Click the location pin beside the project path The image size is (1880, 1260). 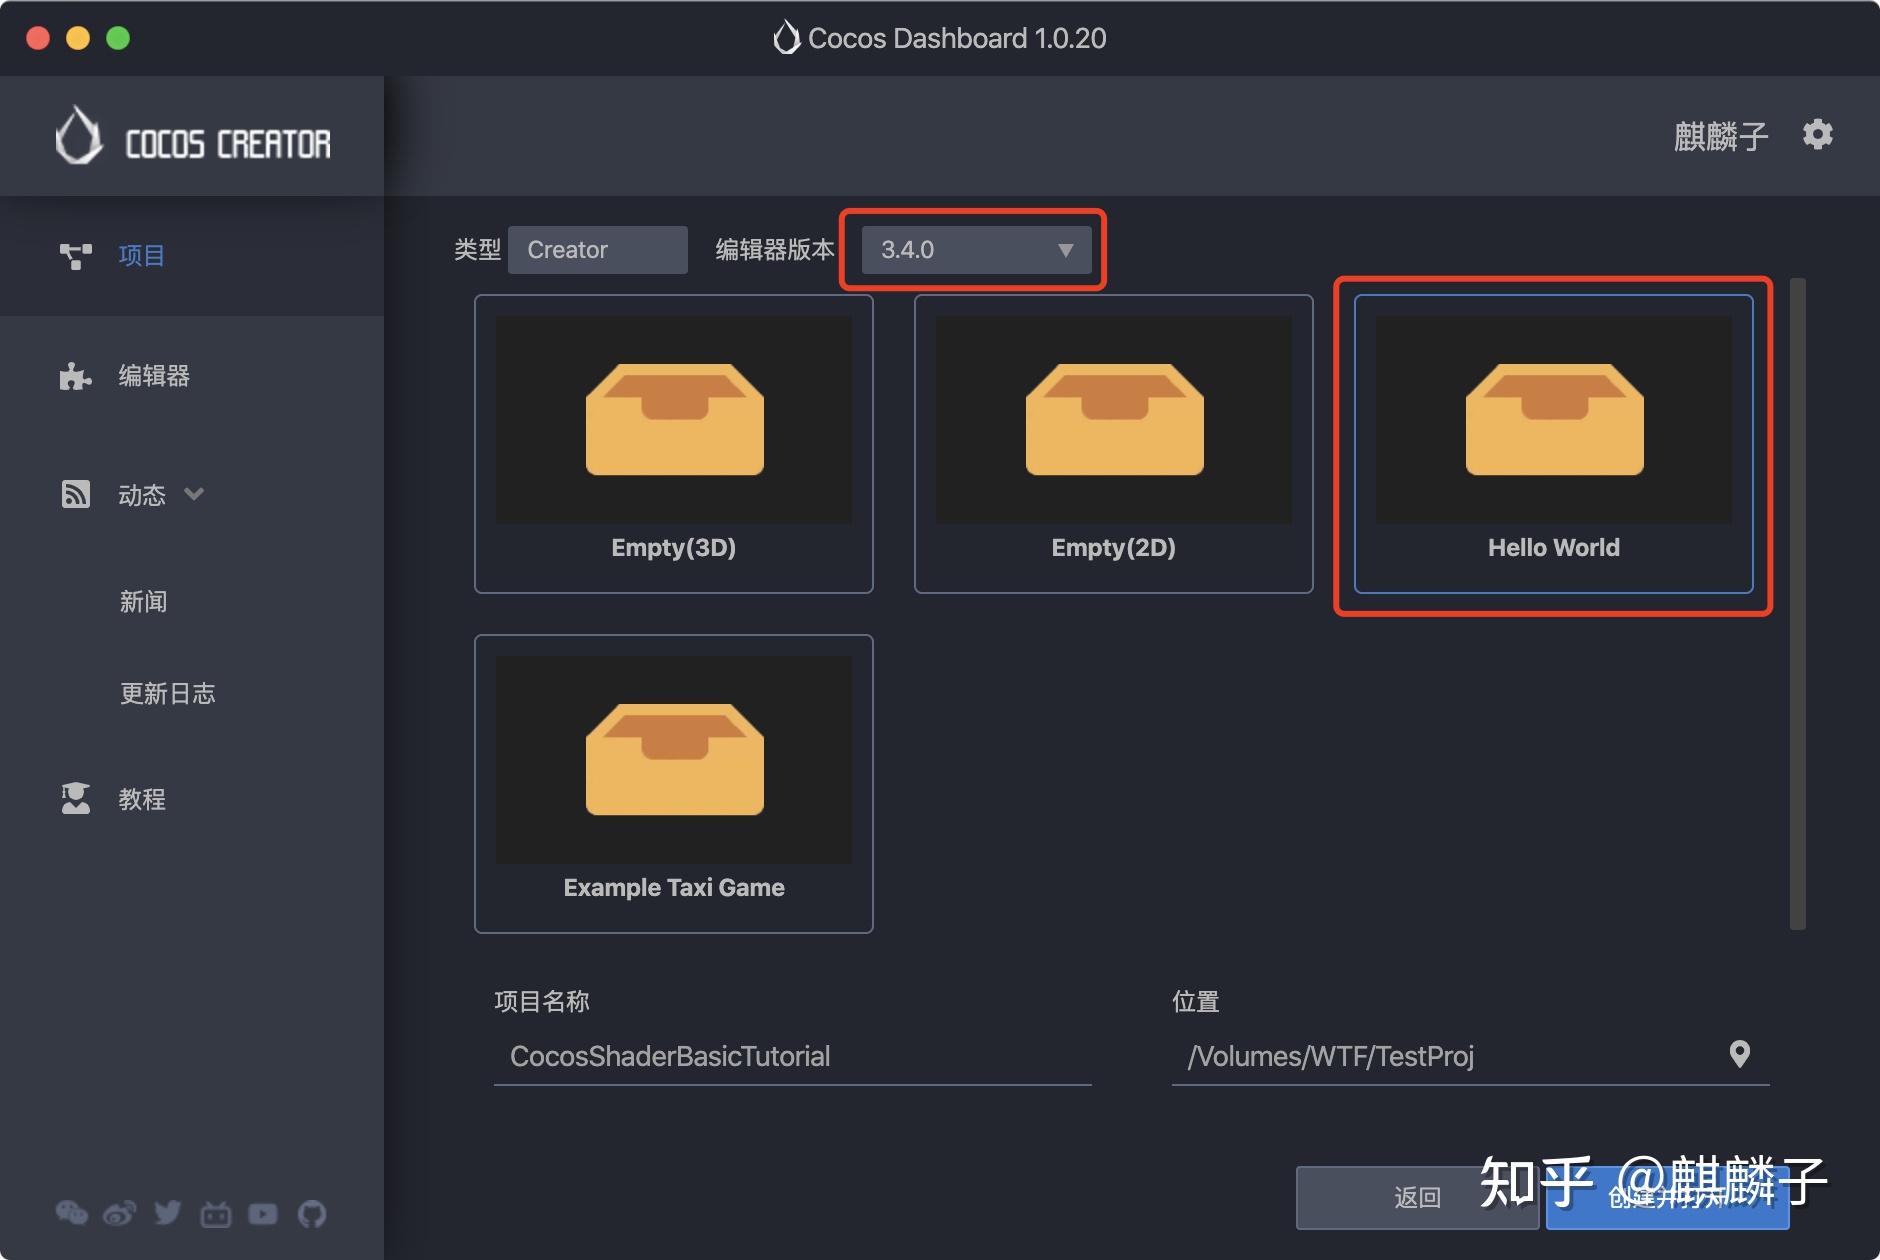1740,1055
